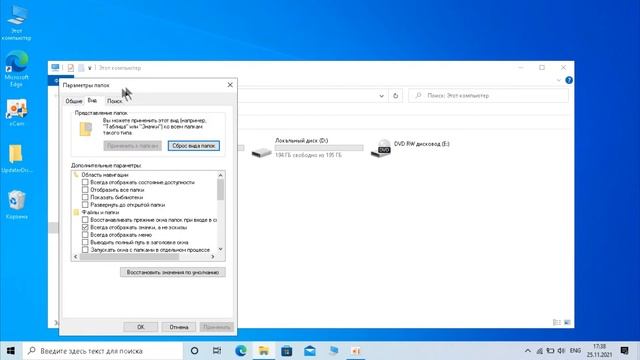Open Microsoft Store taskbar icon
Image resolution: width=640 pixels, height=360 pixels.
pyautogui.click(x=287, y=351)
